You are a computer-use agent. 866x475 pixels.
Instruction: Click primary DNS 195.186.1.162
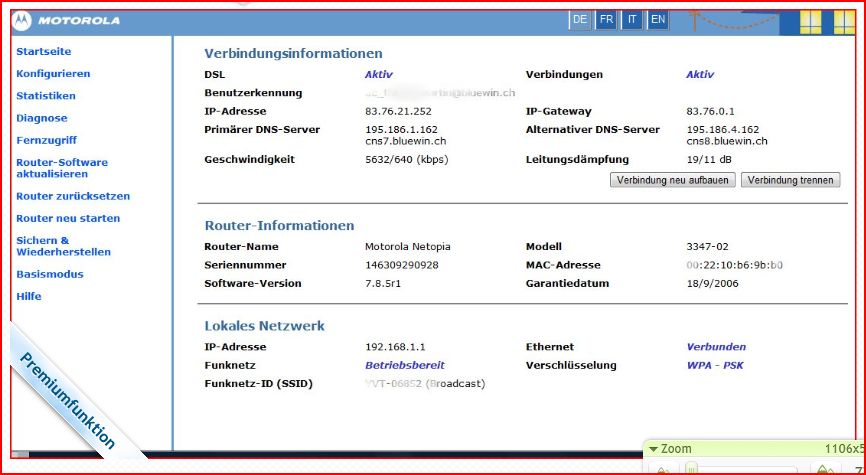[x=402, y=129]
